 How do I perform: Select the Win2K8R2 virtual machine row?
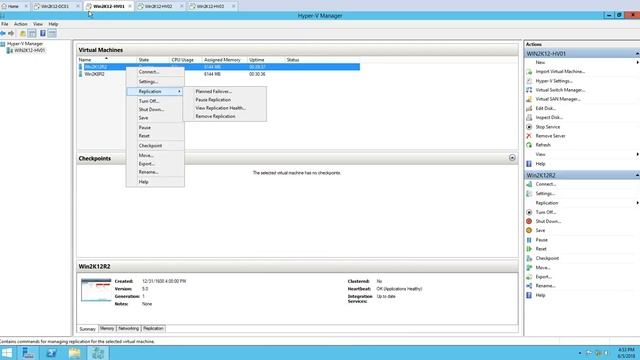tap(218, 74)
